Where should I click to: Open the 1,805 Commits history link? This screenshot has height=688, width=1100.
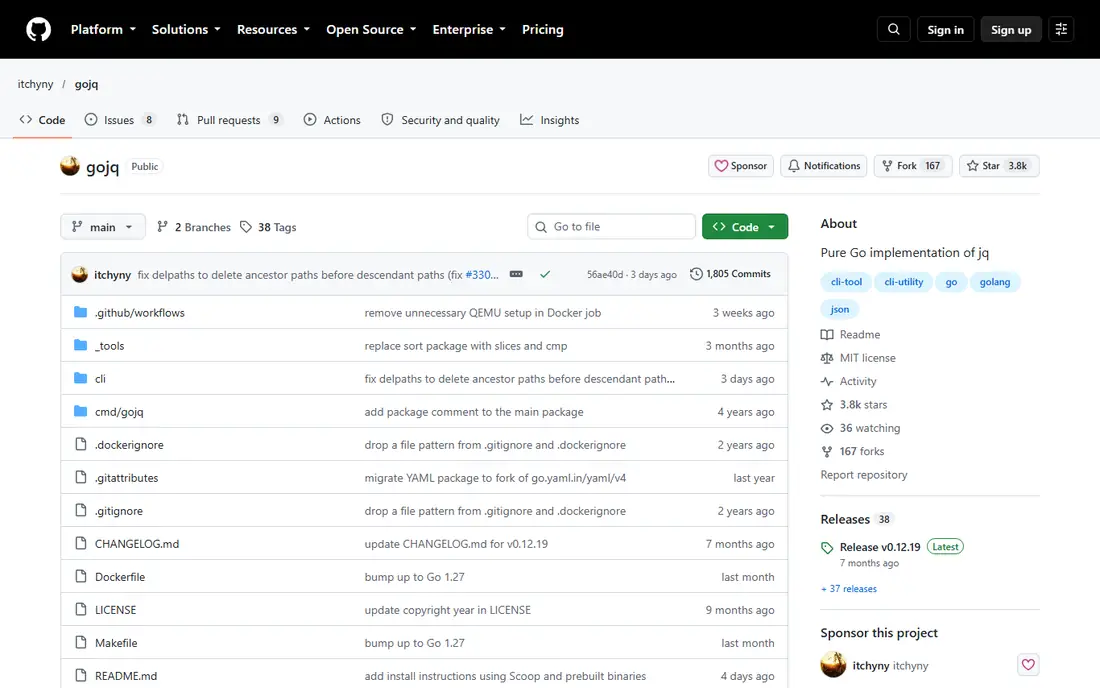click(730, 274)
